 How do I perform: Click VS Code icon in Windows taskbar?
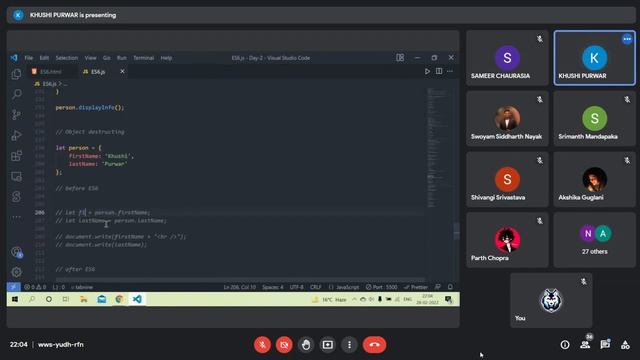click(x=137, y=299)
